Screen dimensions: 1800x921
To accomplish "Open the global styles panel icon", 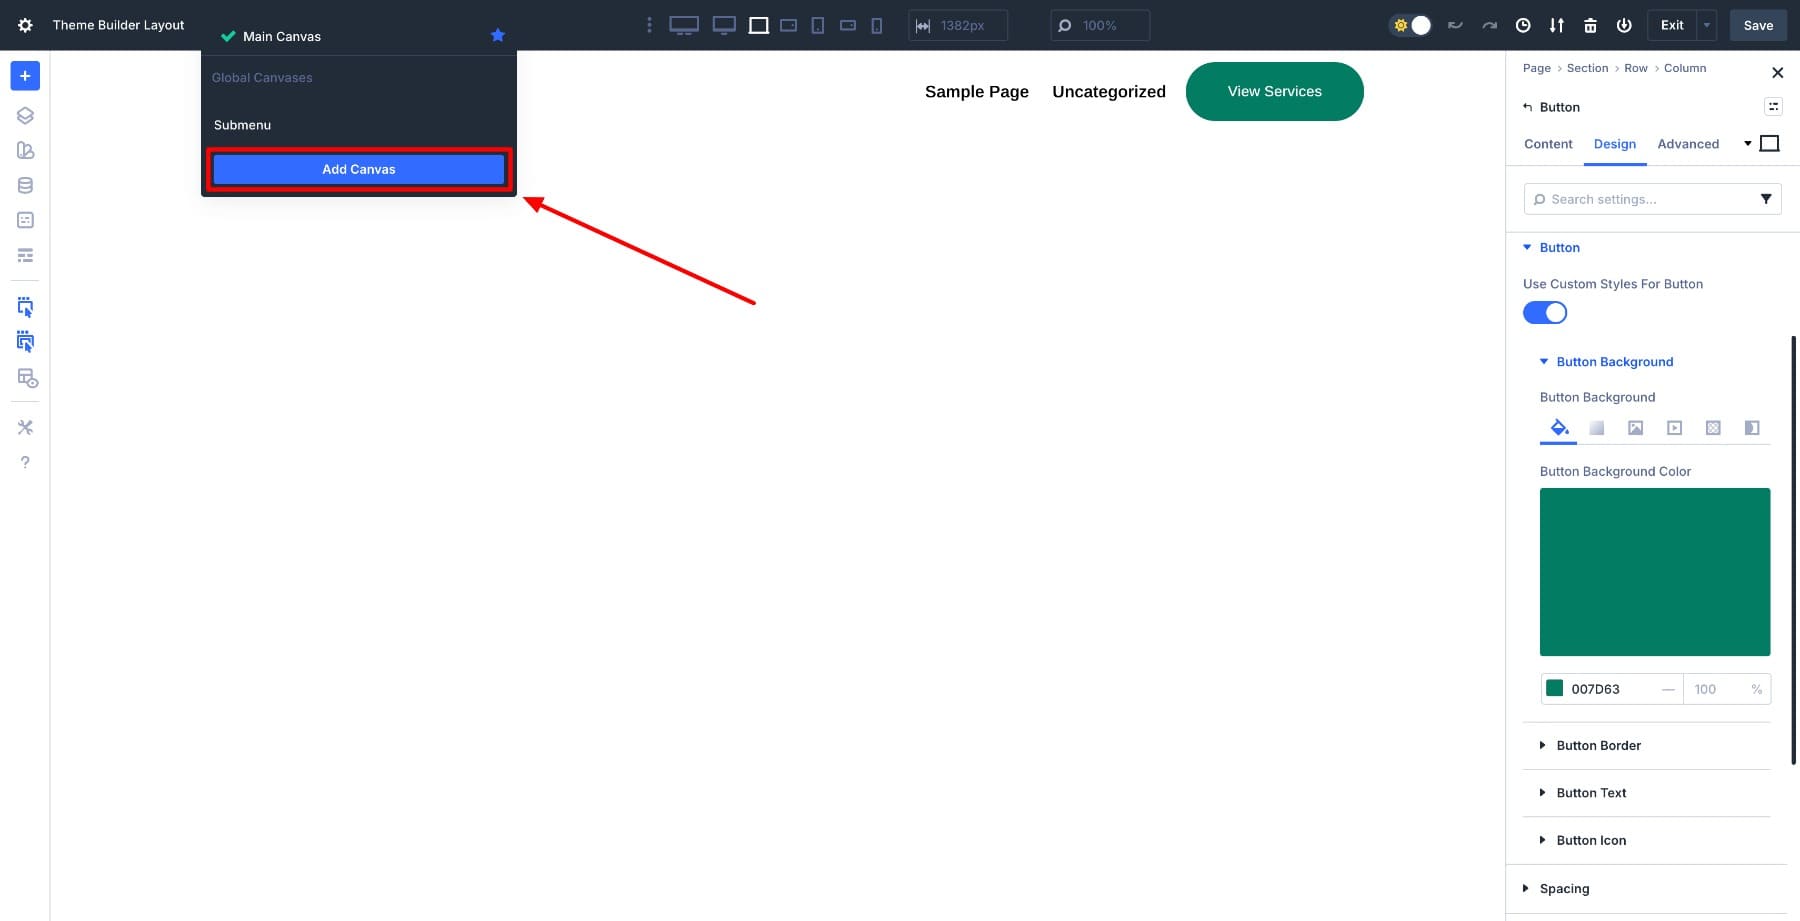I will click(x=25, y=150).
